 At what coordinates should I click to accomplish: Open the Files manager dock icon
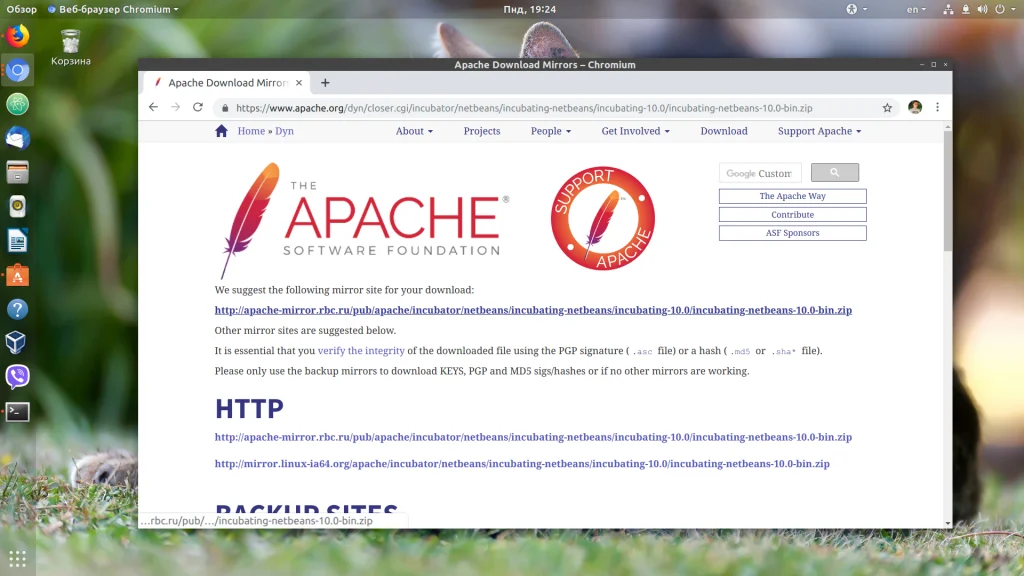(x=18, y=172)
